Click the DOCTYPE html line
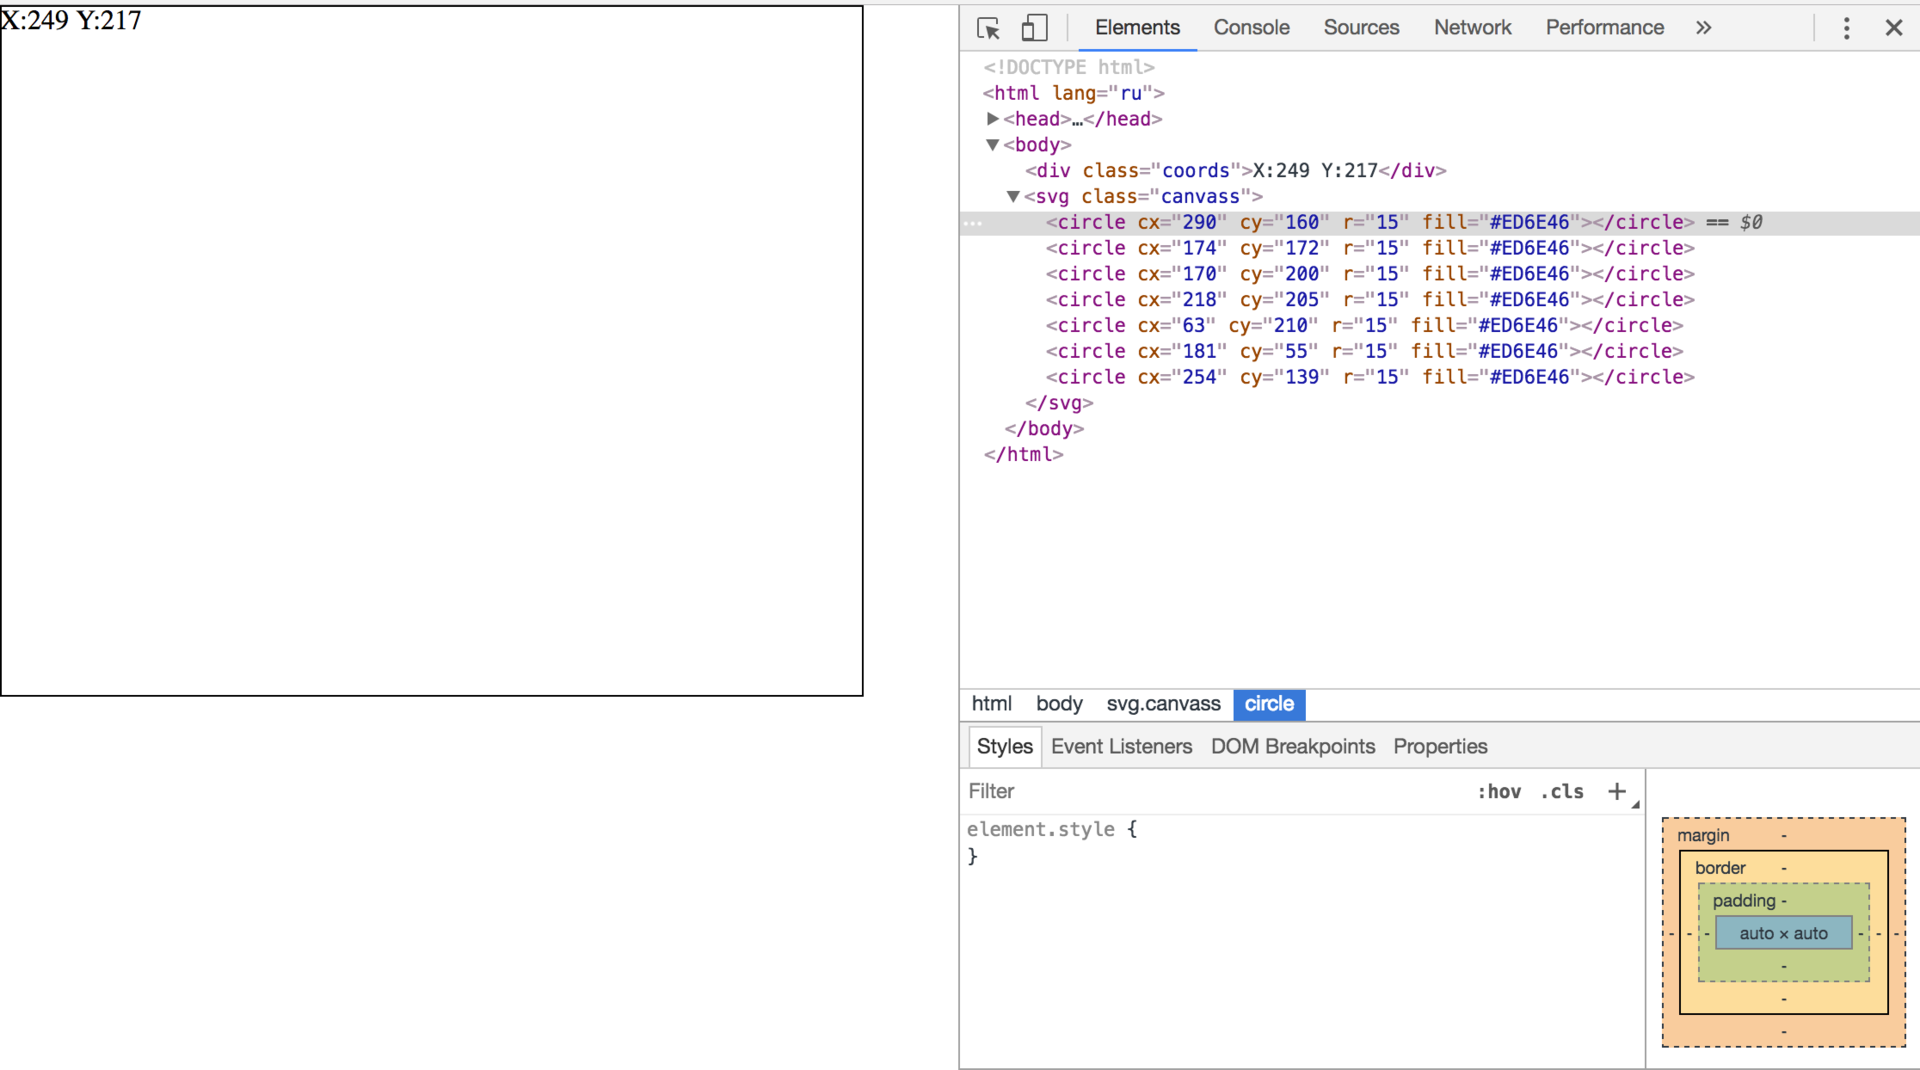Viewport: 1920px width, 1070px height. (1068, 67)
